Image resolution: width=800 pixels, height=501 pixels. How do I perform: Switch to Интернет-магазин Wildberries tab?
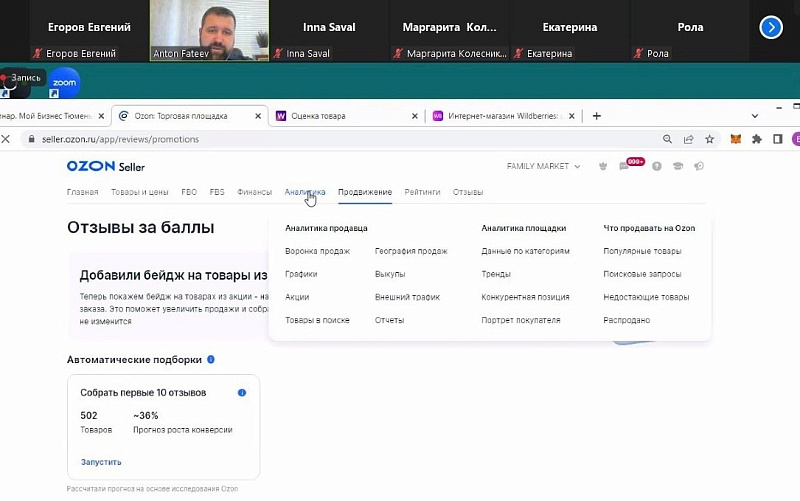coord(503,116)
